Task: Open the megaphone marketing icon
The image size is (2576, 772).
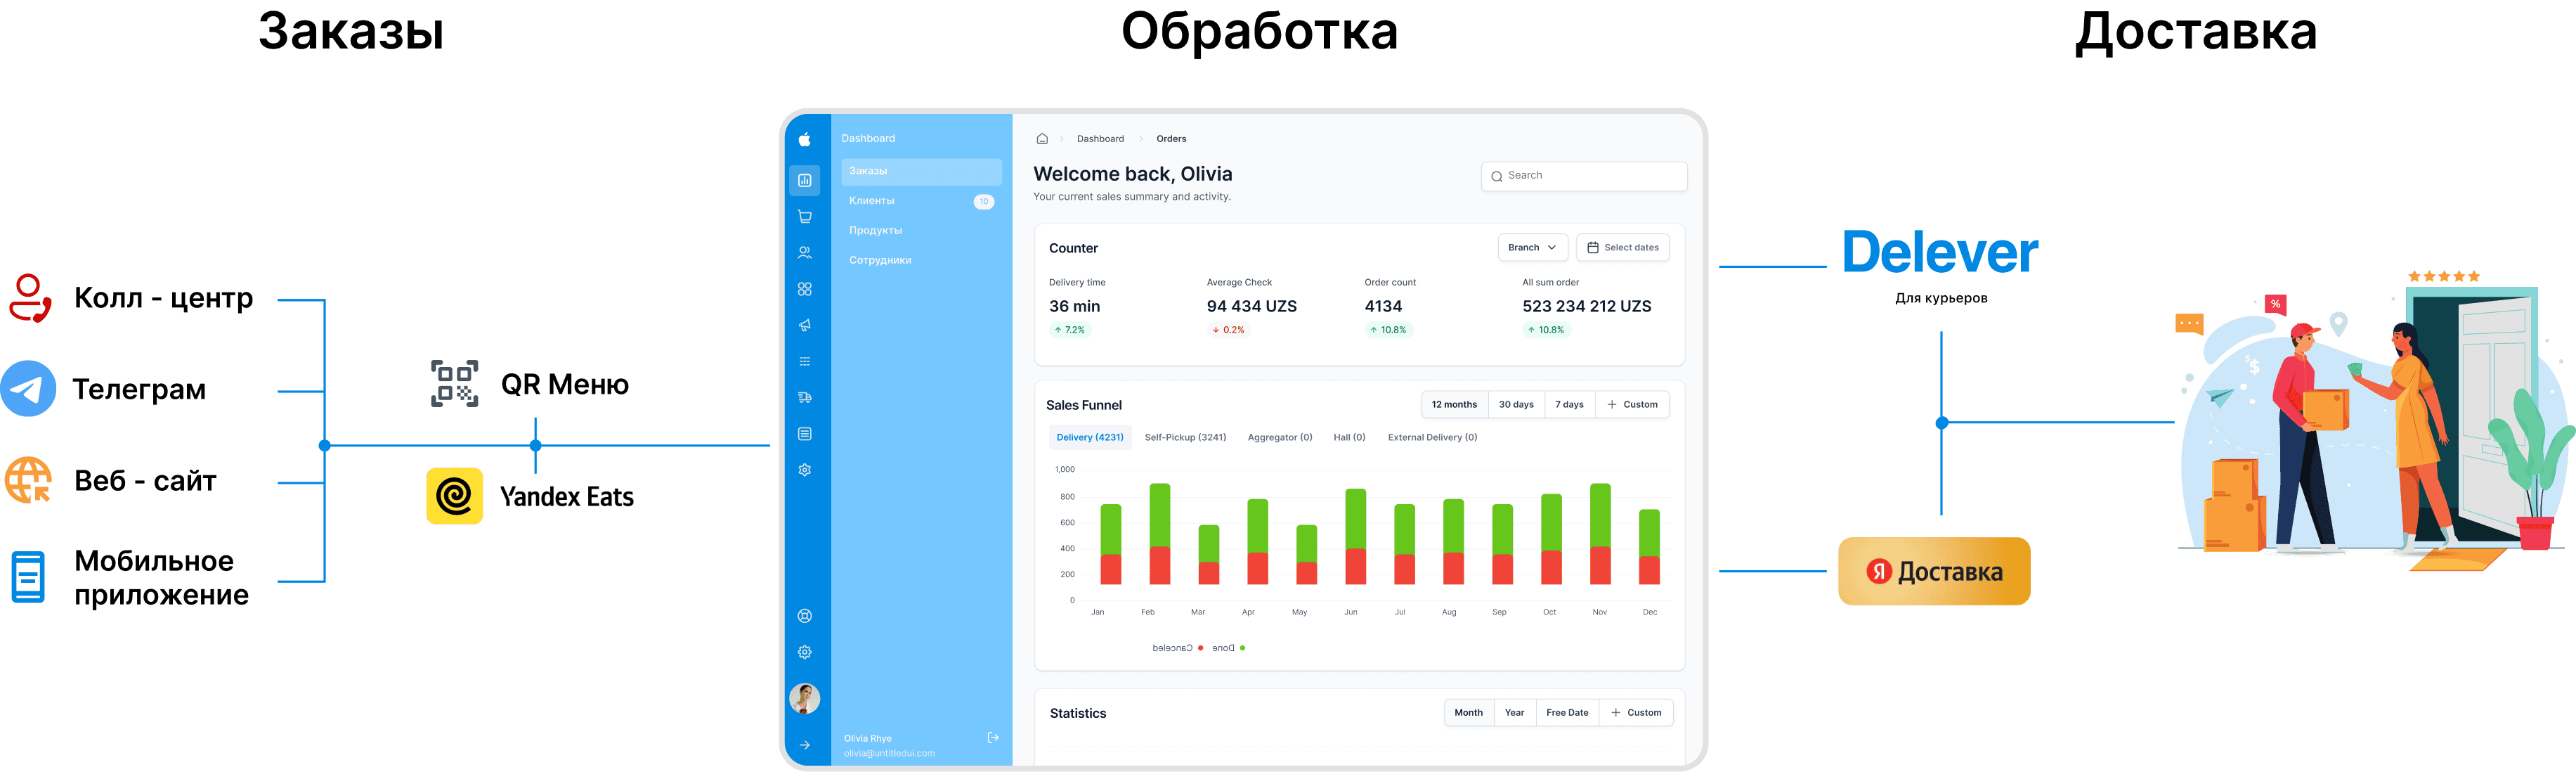Action: coord(805,325)
